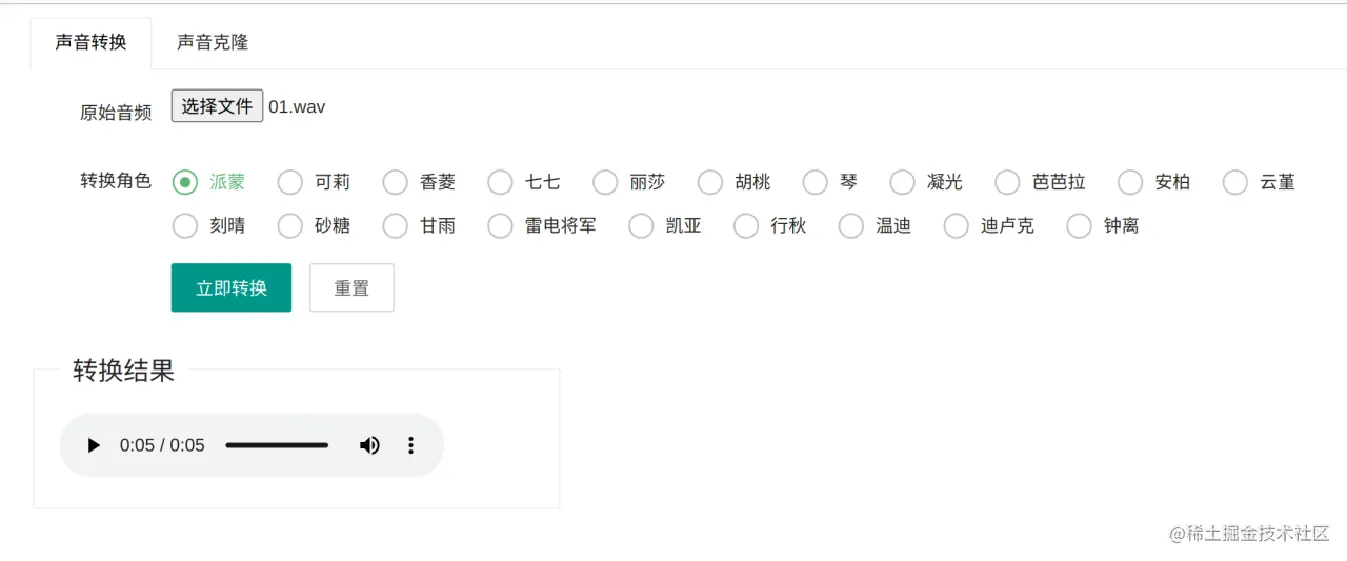Click the 0:05 / 0:05 time display
This screenshot has height=561, width=1347.
point(162,445)
